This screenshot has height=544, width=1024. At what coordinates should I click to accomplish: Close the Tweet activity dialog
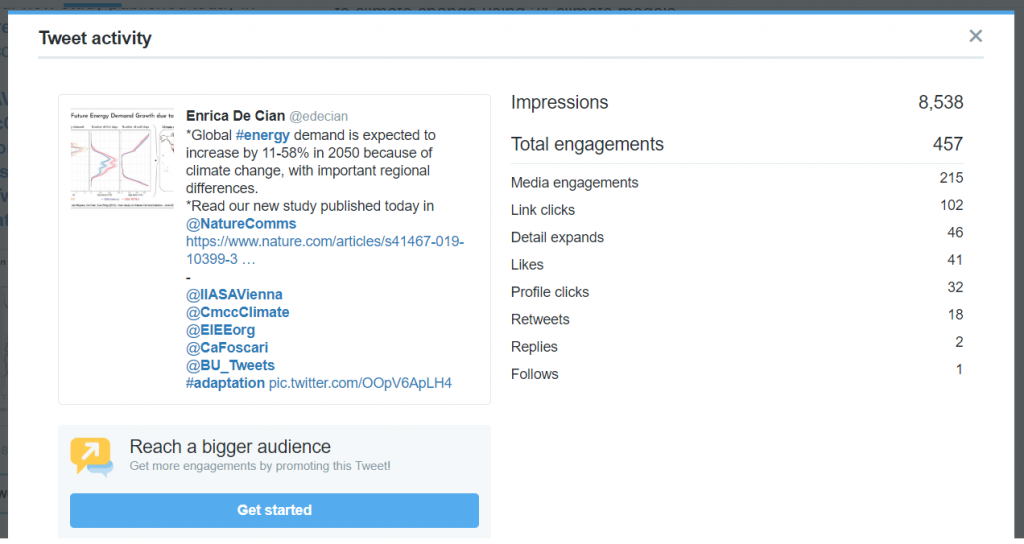[x=975, y=36]
